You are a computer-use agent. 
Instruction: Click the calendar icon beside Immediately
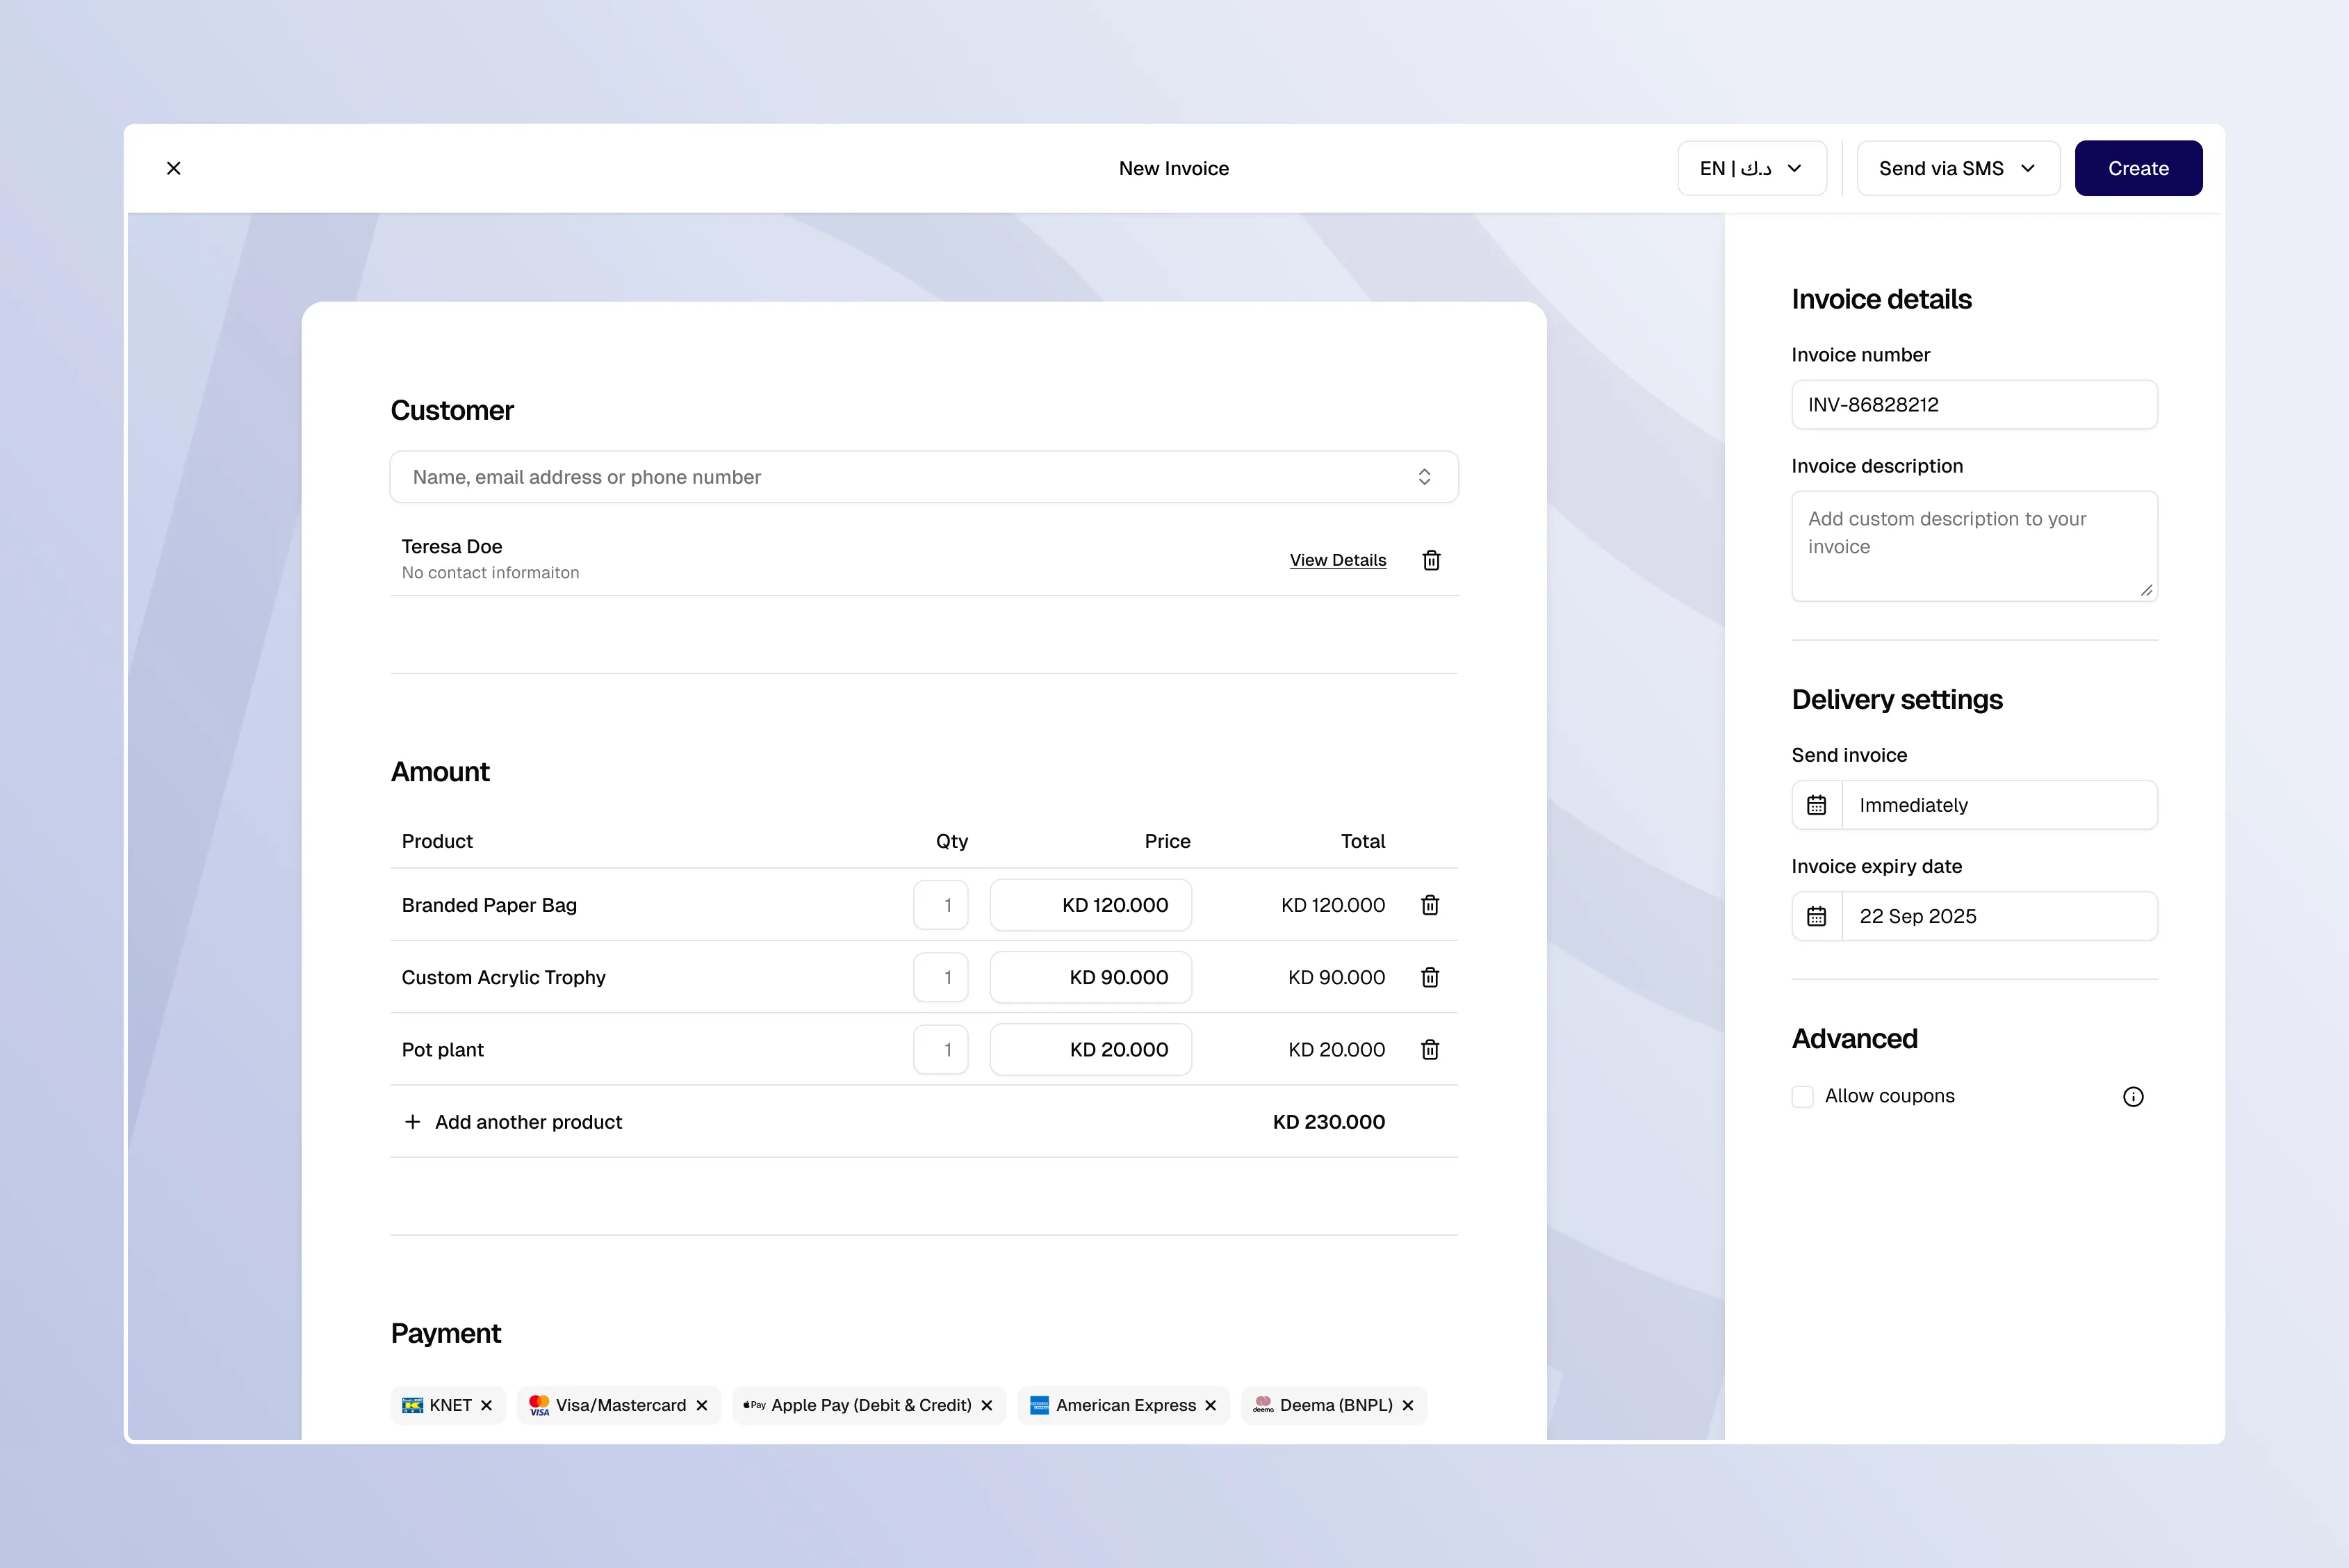(1817, 805)
